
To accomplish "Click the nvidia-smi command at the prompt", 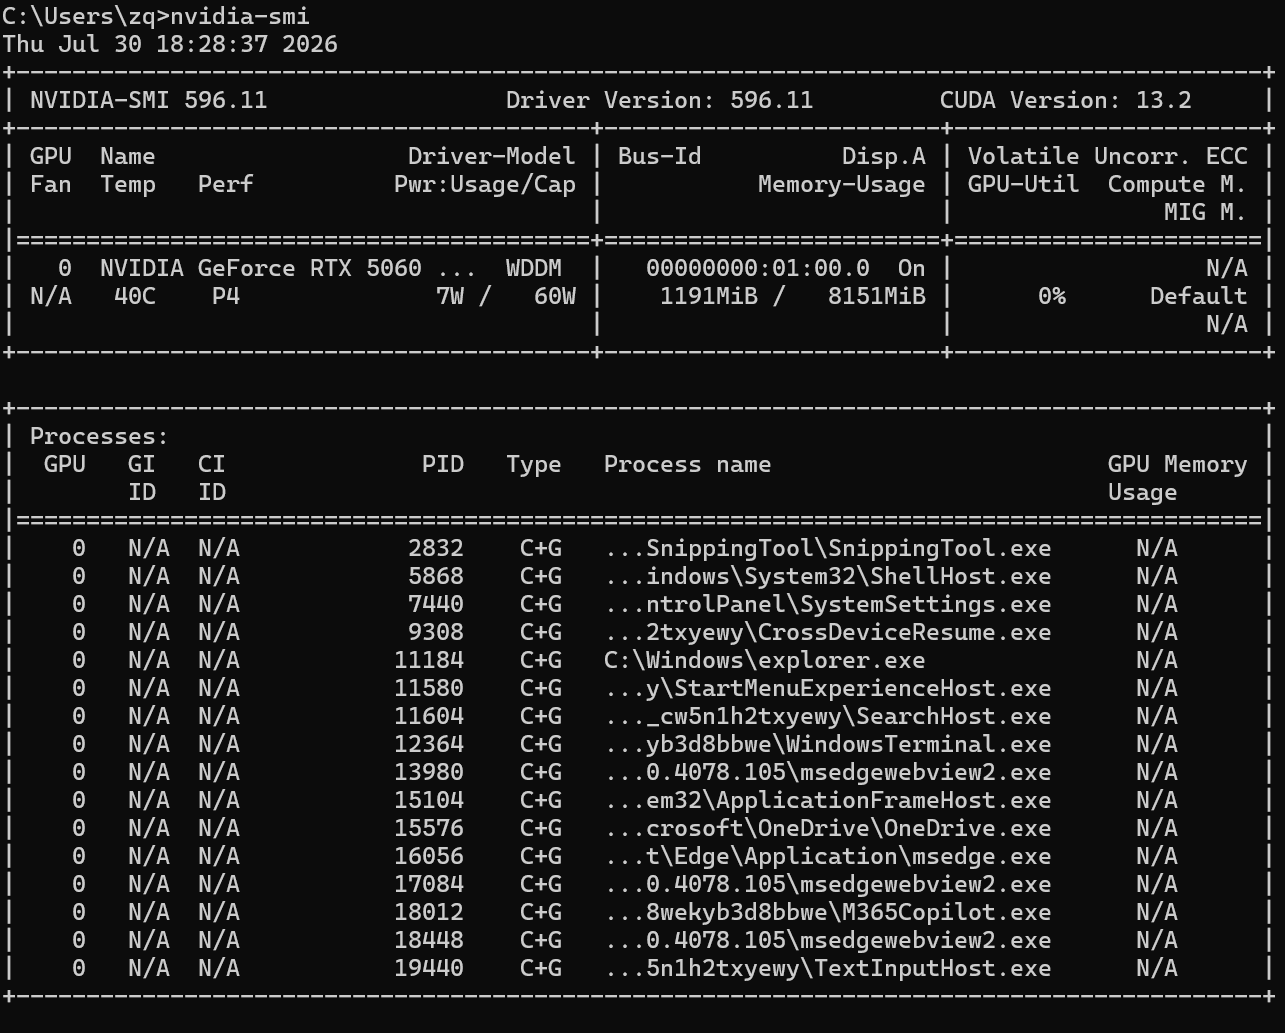I will click(x=240, y=16).
